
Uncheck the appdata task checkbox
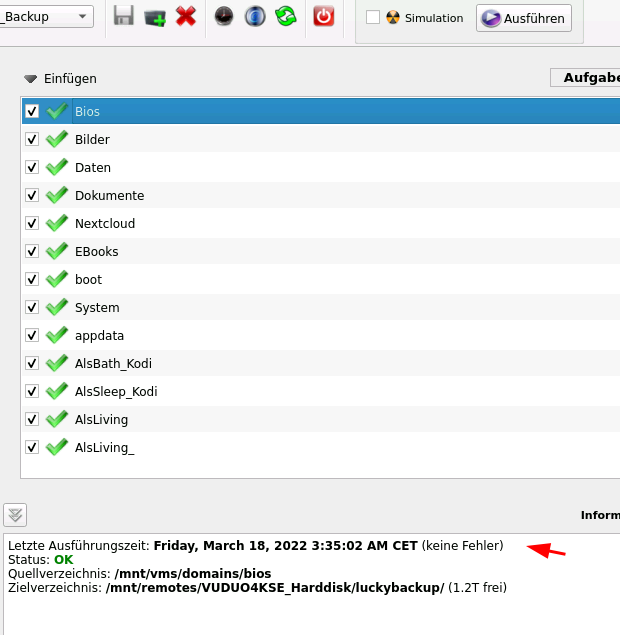tap(32, 335)
